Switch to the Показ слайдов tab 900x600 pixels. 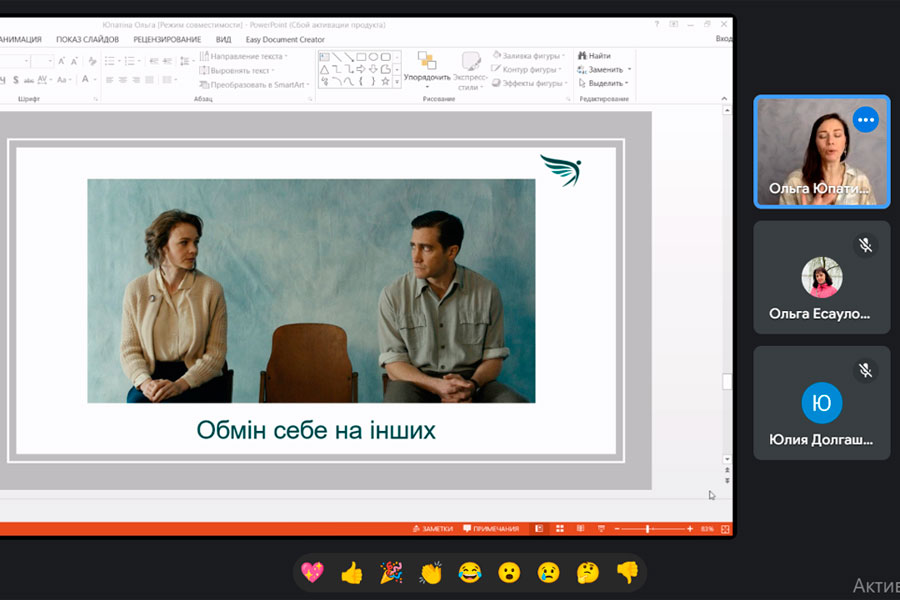(x=87, y=39)
